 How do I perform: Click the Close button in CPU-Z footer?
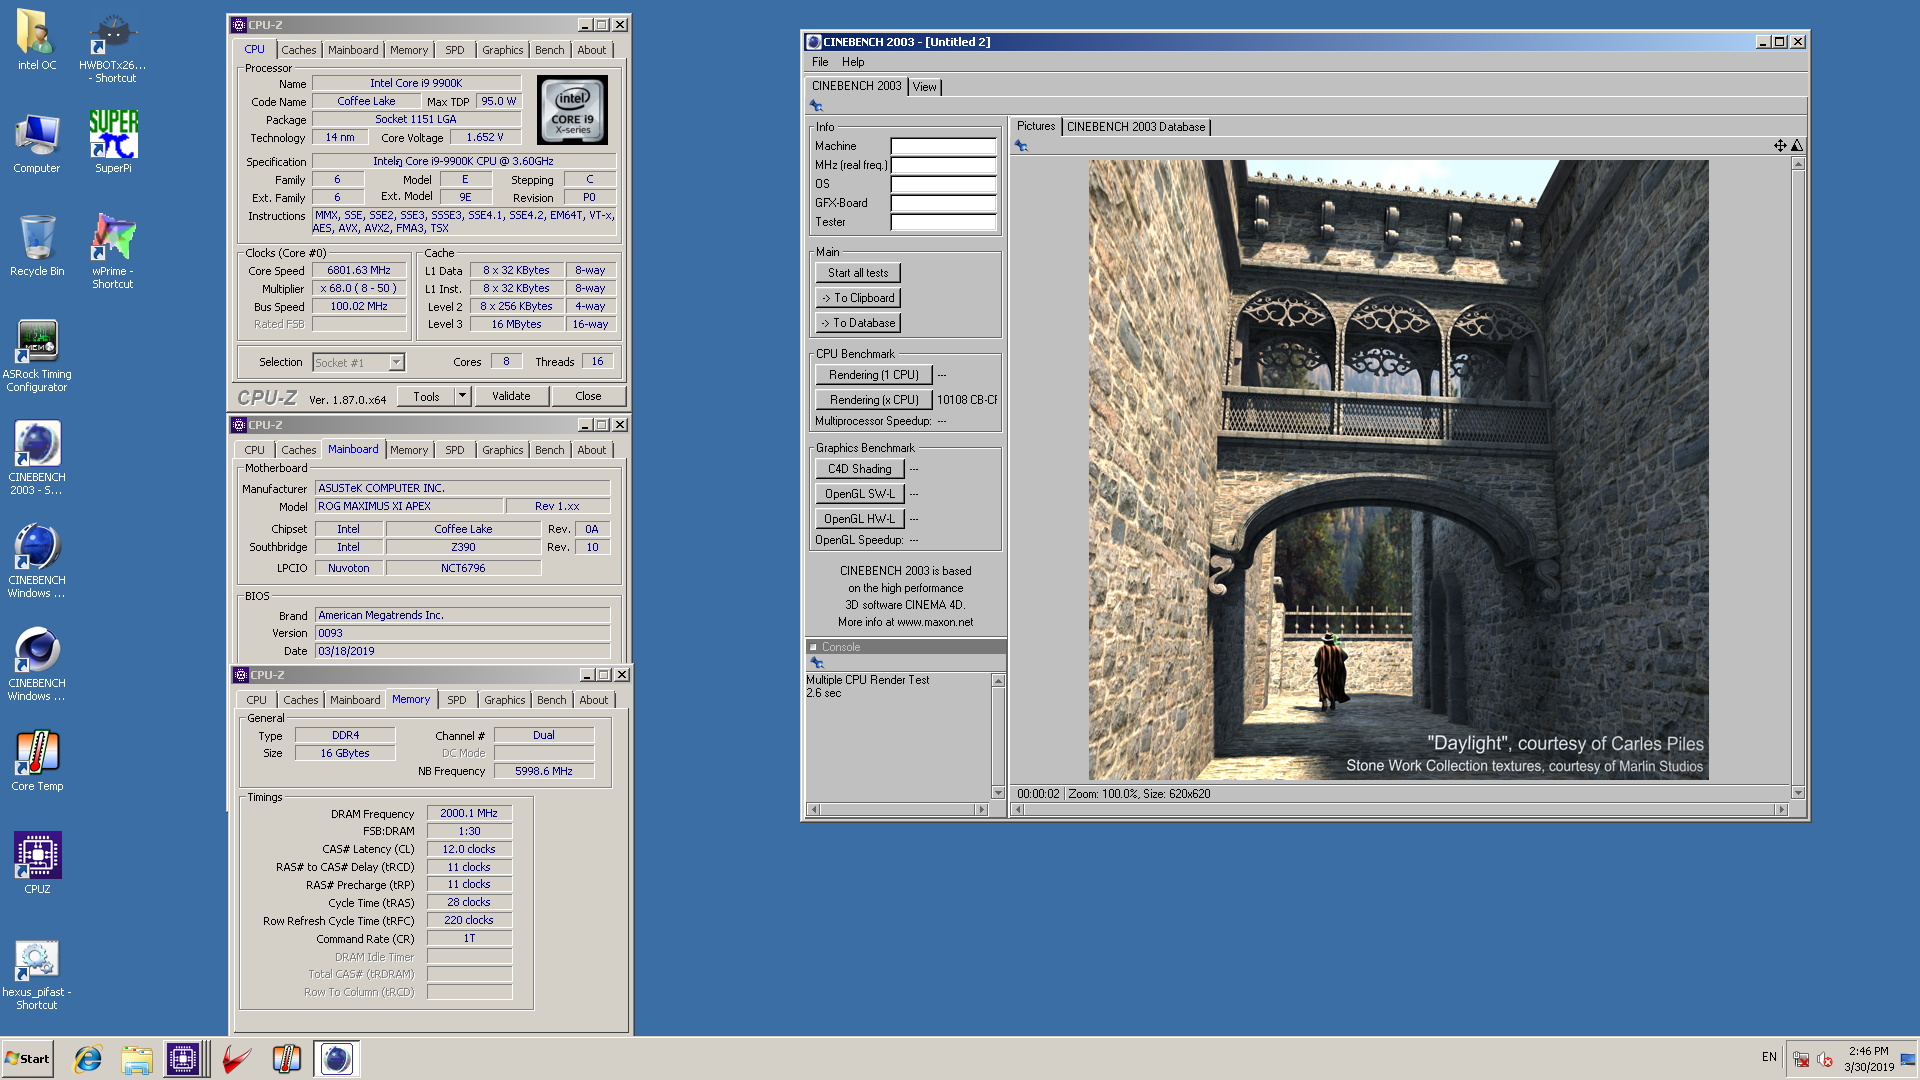(588, 396)
